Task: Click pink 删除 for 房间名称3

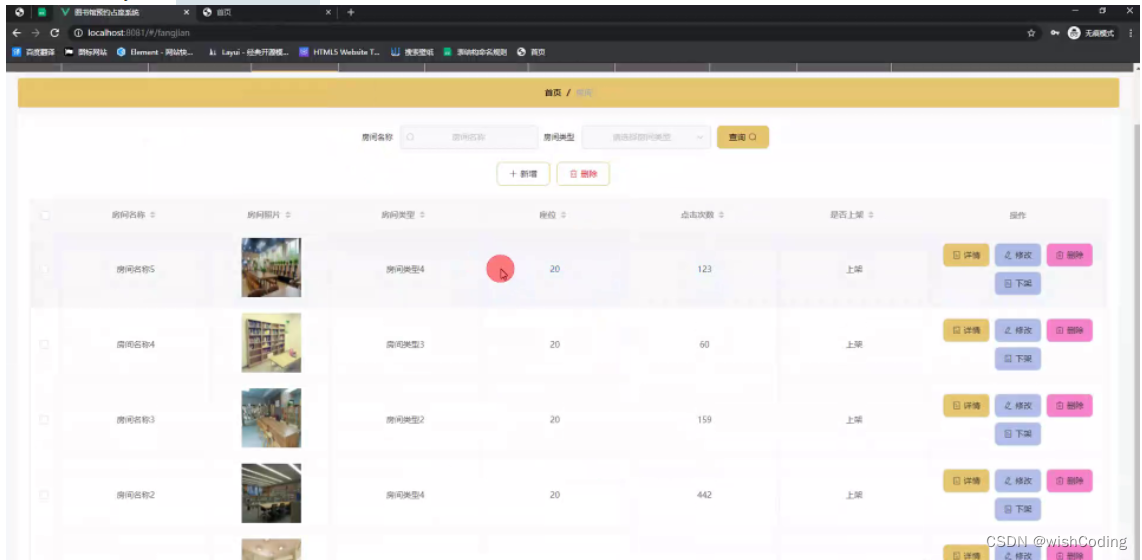Action: (x=1069, y=406)
